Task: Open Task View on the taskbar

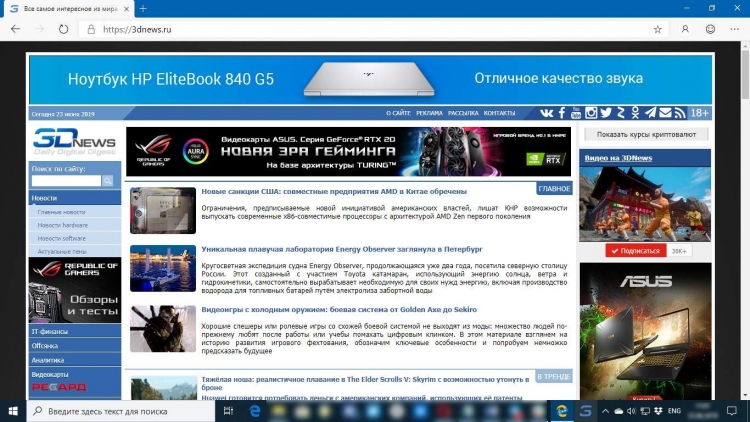Action: pyautogui.click(x=228, y=411)
